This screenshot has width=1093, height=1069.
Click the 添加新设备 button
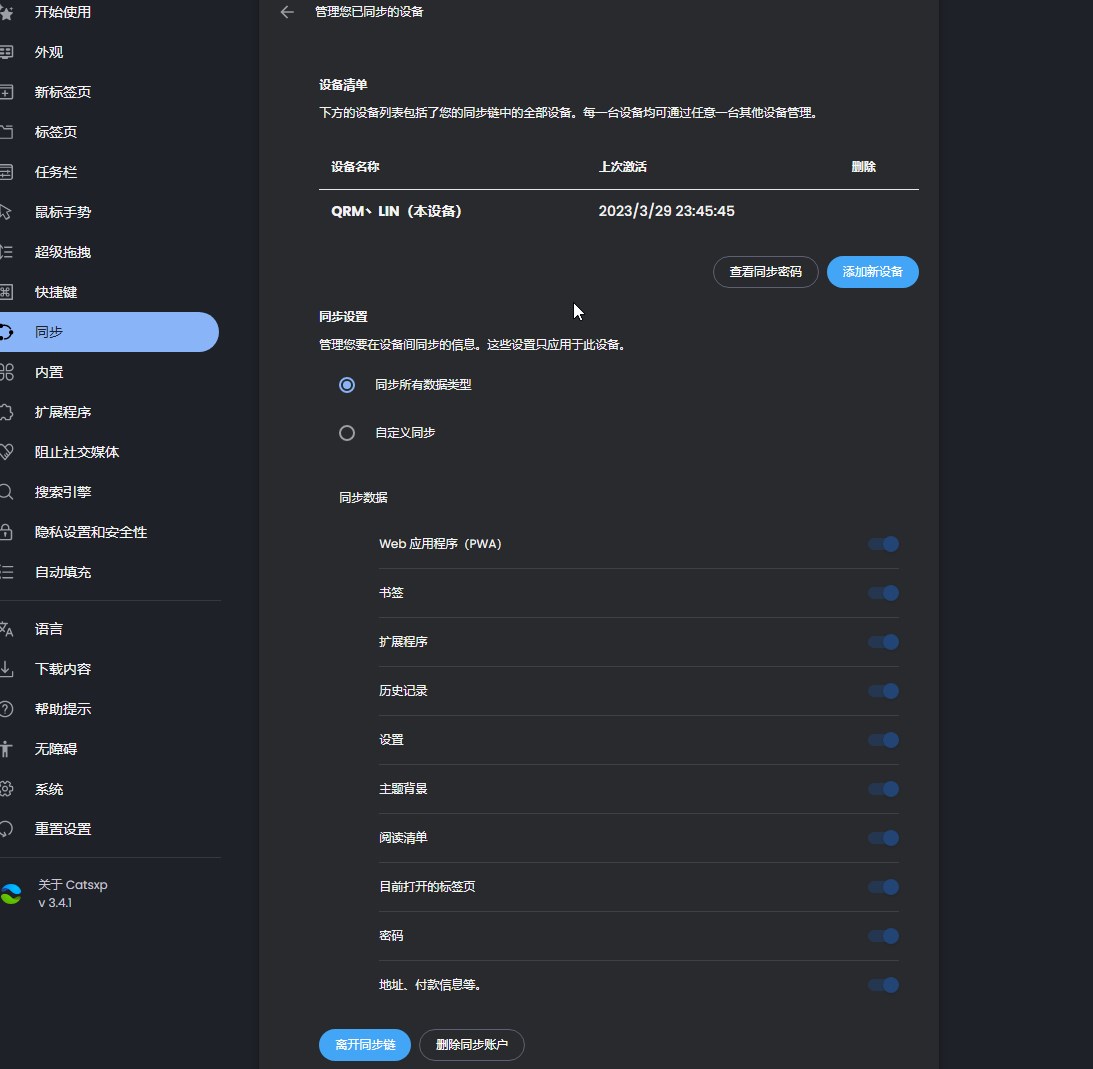click(x=872, y=272)
